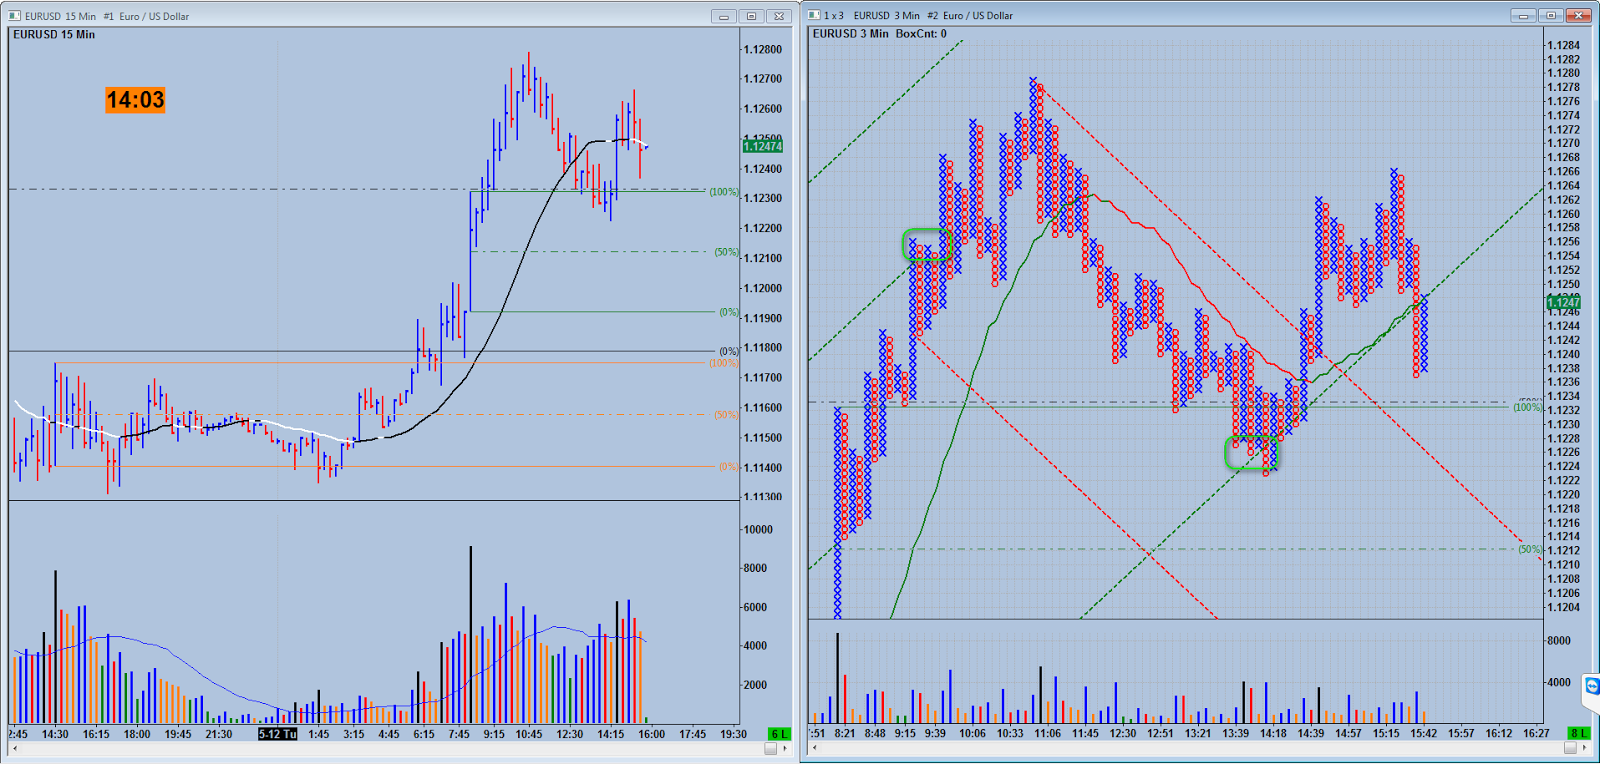Click the orange 14:03 clock label
This screenshot has width=1600, height=764.
[135, 100]
